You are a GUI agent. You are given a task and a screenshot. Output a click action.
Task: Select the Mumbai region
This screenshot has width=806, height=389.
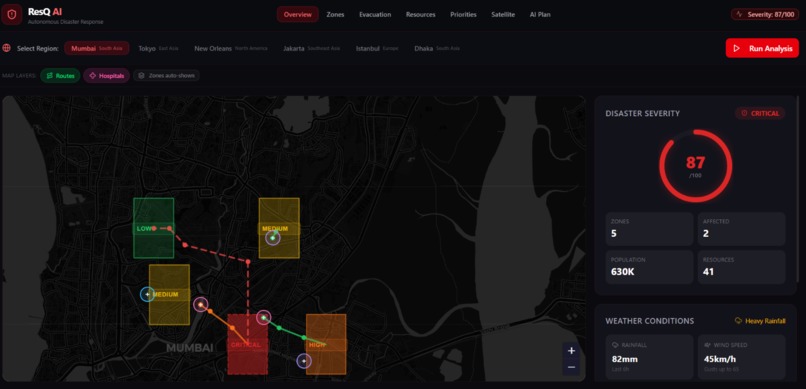click(x=96, y=48)
